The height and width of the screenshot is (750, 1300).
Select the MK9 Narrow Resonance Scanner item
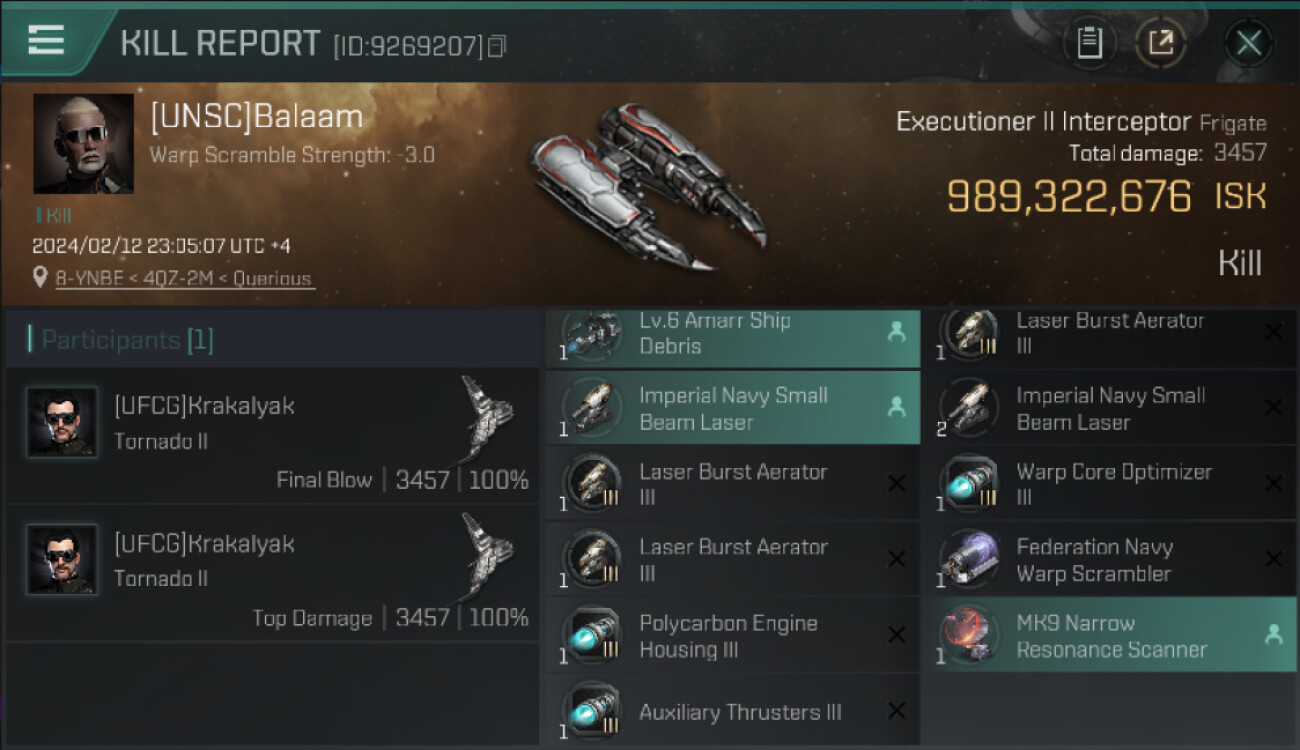click(1109, 635)
